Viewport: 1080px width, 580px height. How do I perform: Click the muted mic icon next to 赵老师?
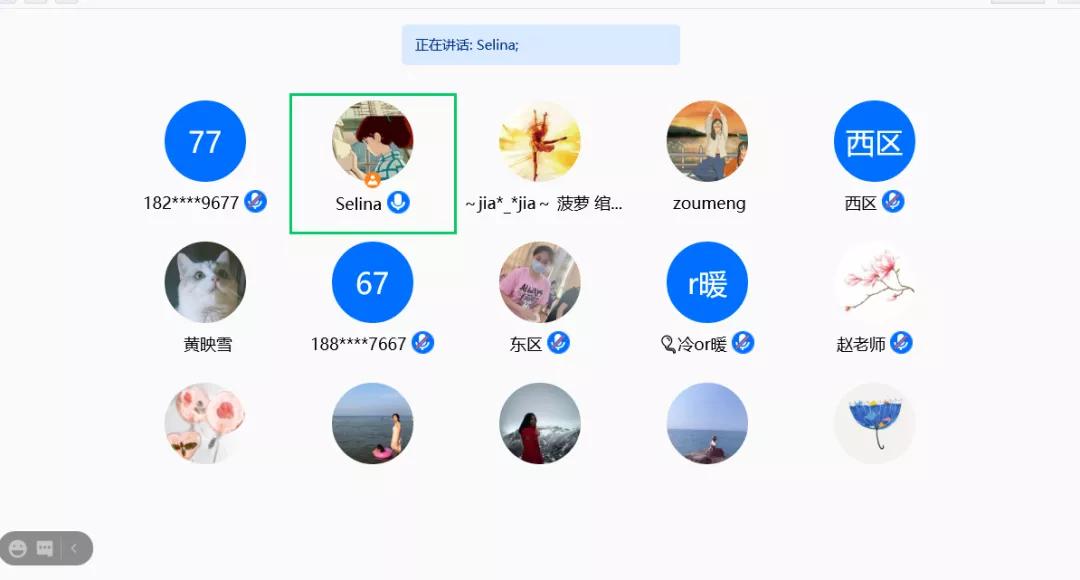coord(902,342)
